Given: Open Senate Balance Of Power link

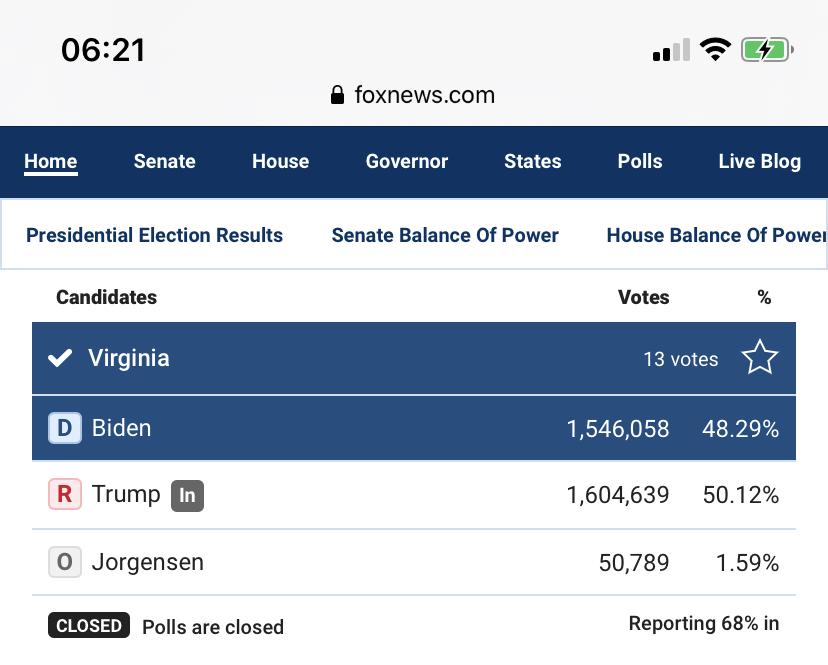Looking at the screenshot, I should pos(445,235).
